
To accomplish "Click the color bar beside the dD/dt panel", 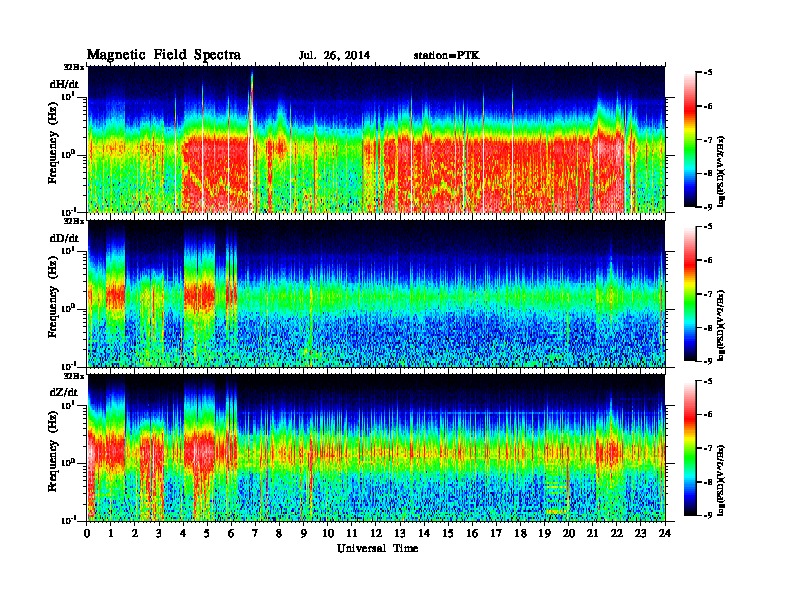I will pyautogui.click(x=689, y=293).
